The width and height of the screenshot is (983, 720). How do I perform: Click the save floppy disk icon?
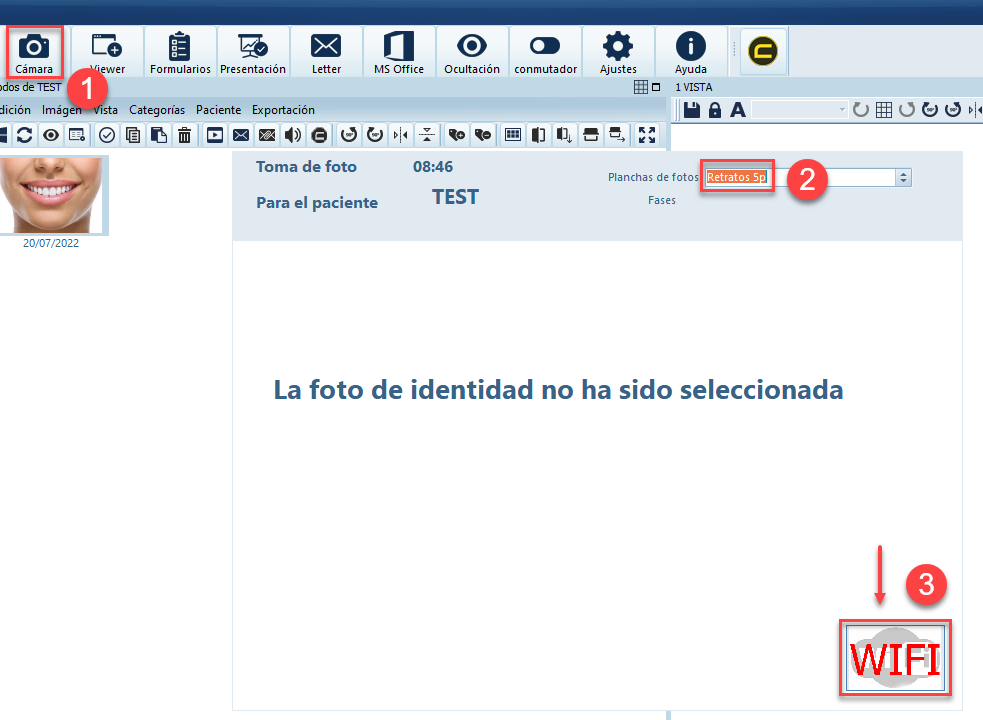[692, 110]
